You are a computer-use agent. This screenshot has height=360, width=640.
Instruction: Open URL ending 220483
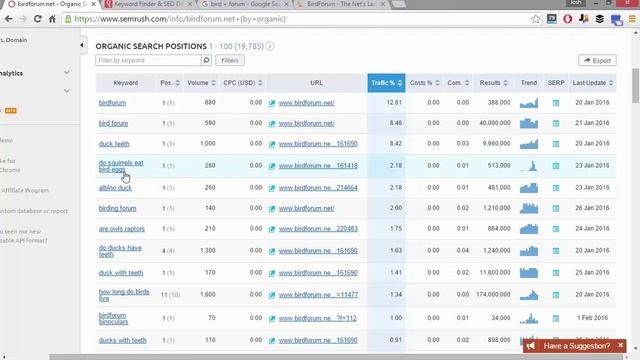[318, 229]
